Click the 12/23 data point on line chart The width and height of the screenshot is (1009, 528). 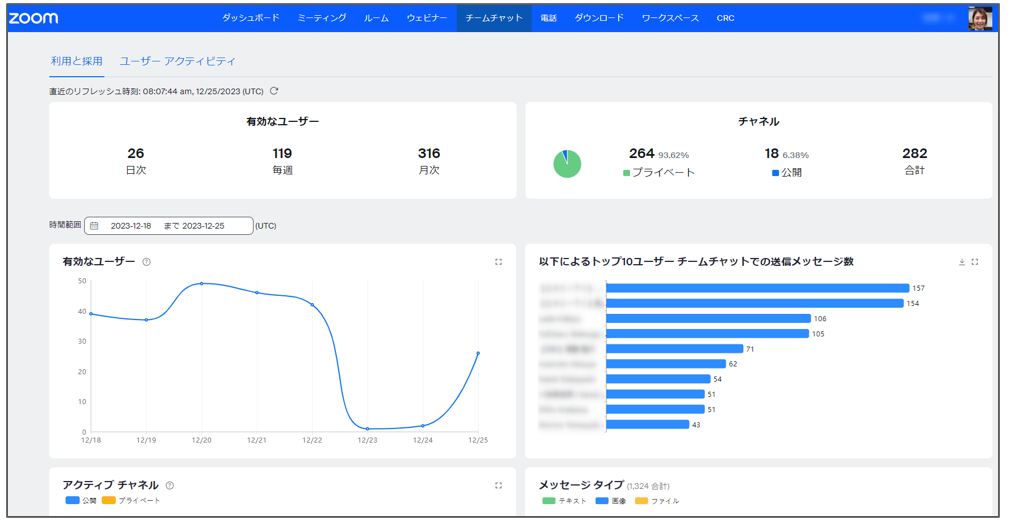367,429
